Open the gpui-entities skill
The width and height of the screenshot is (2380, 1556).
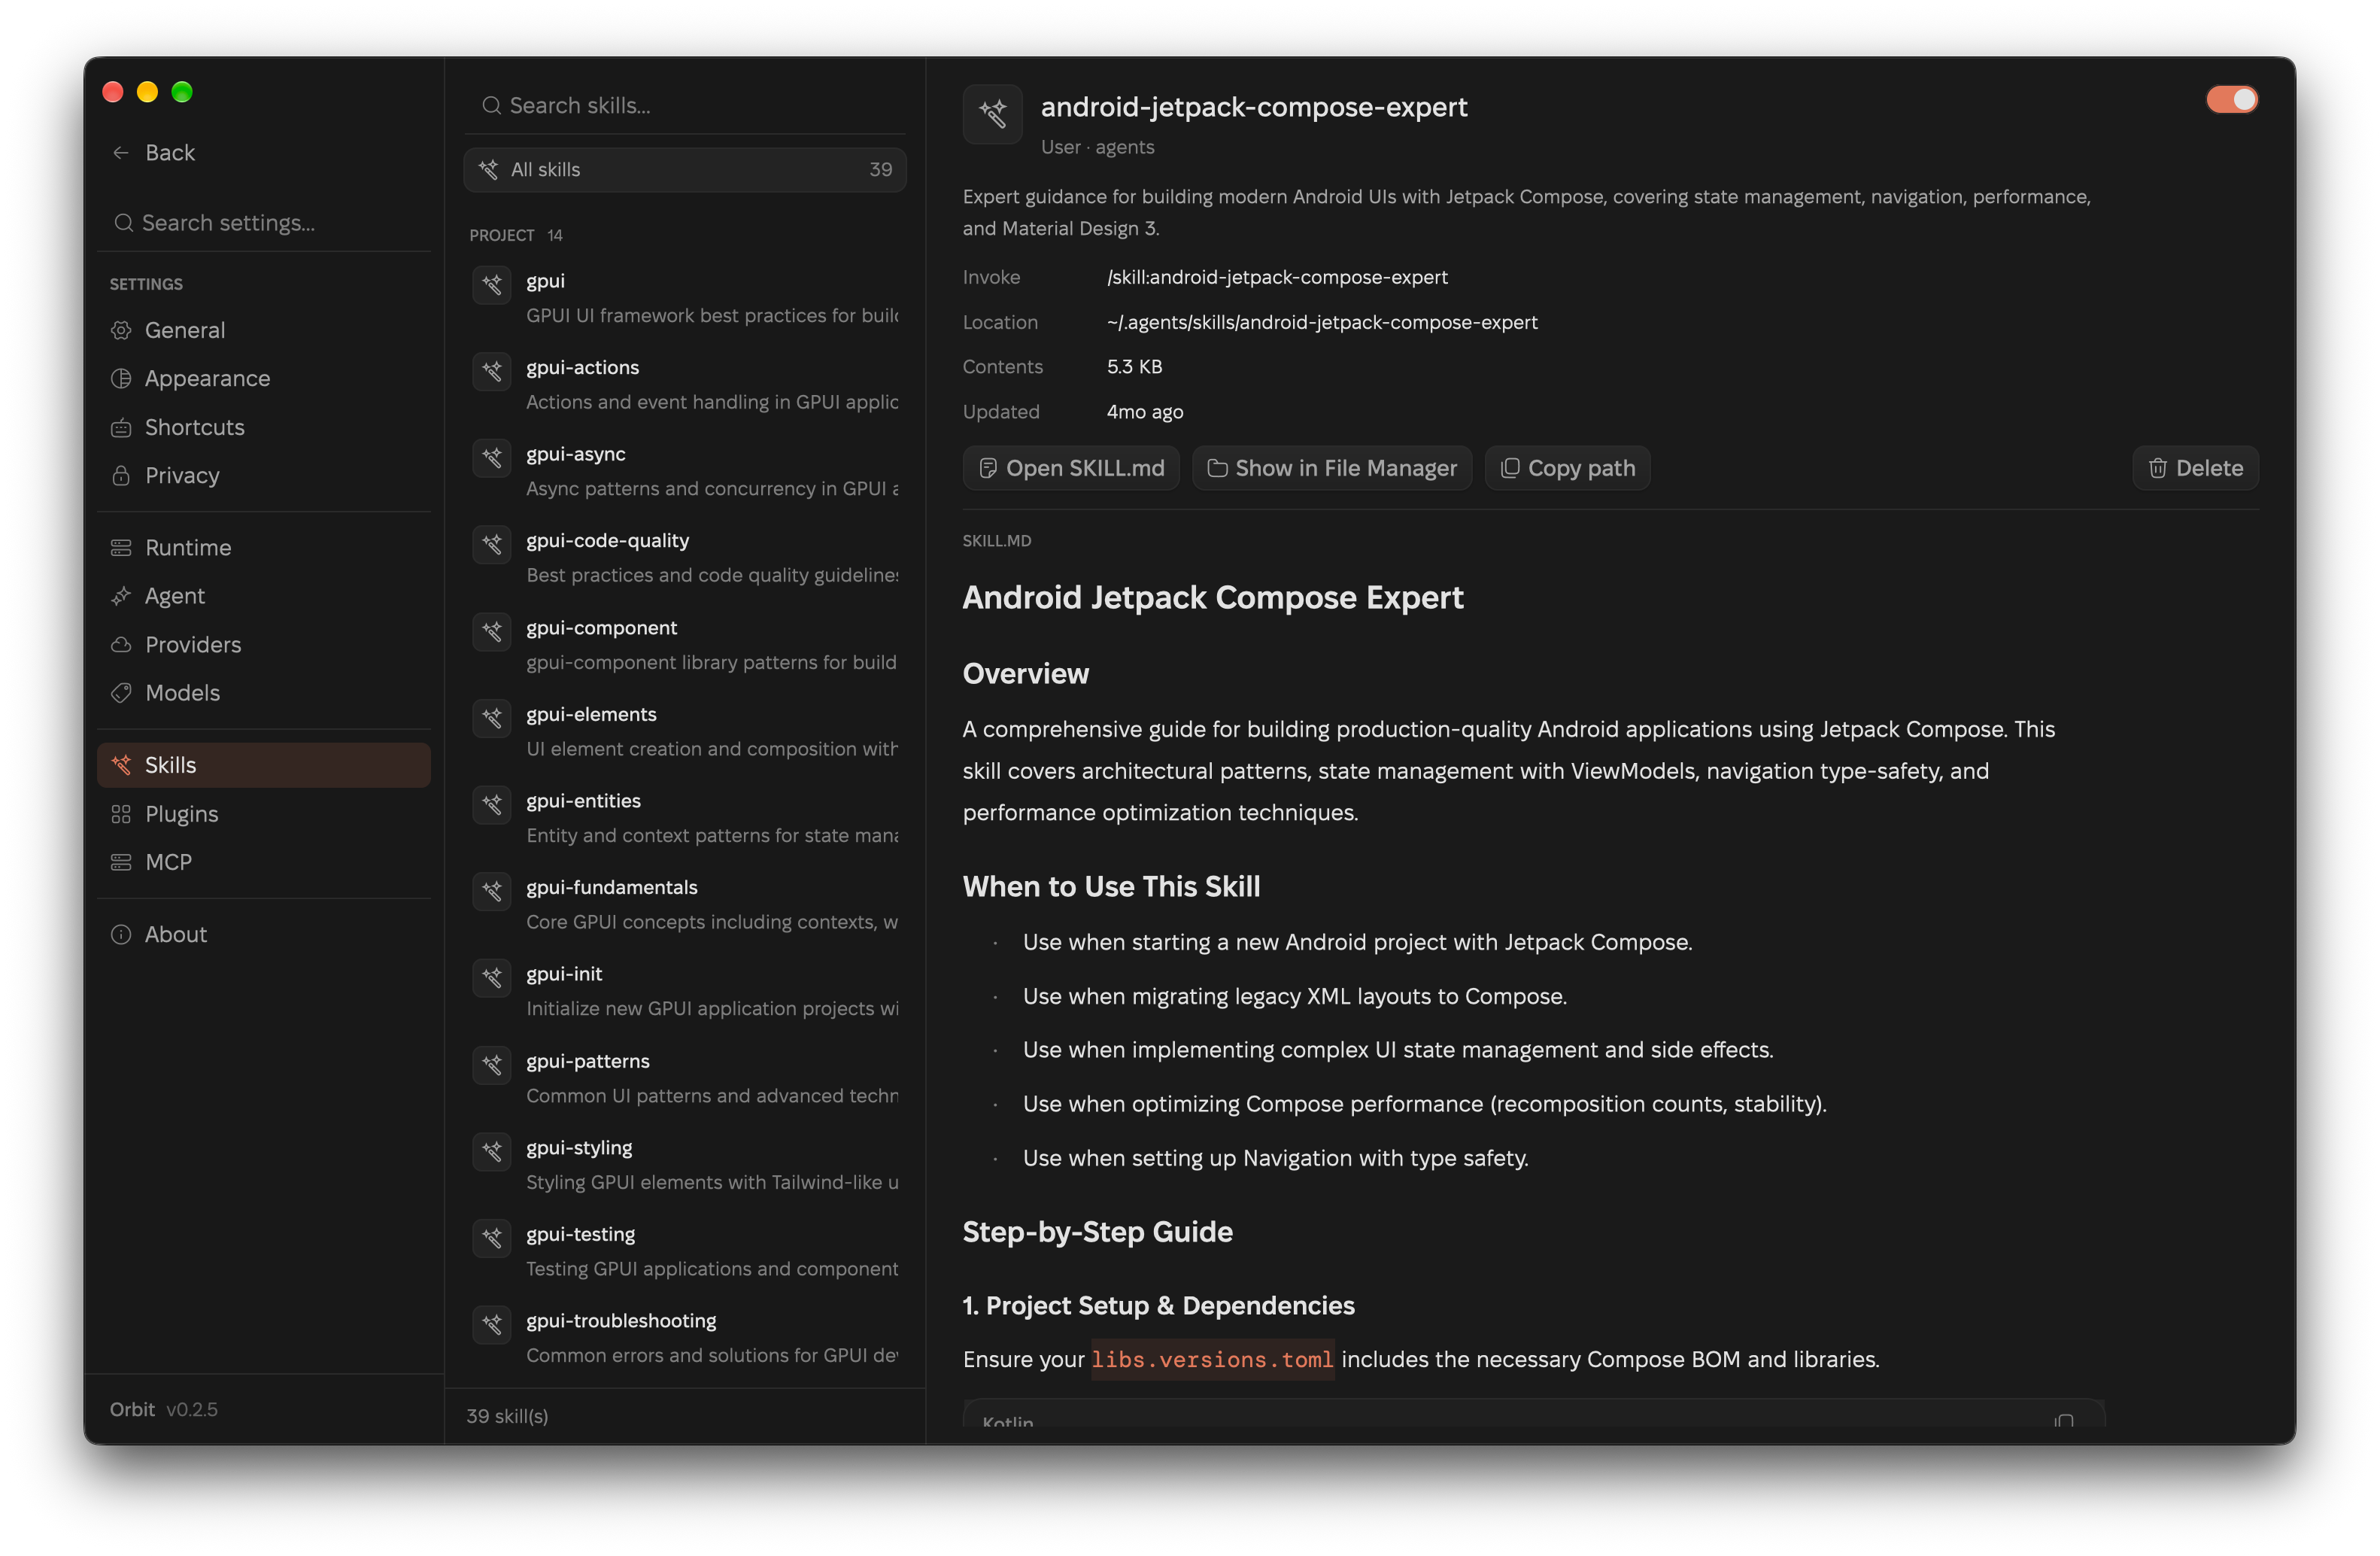coord(685,817)
